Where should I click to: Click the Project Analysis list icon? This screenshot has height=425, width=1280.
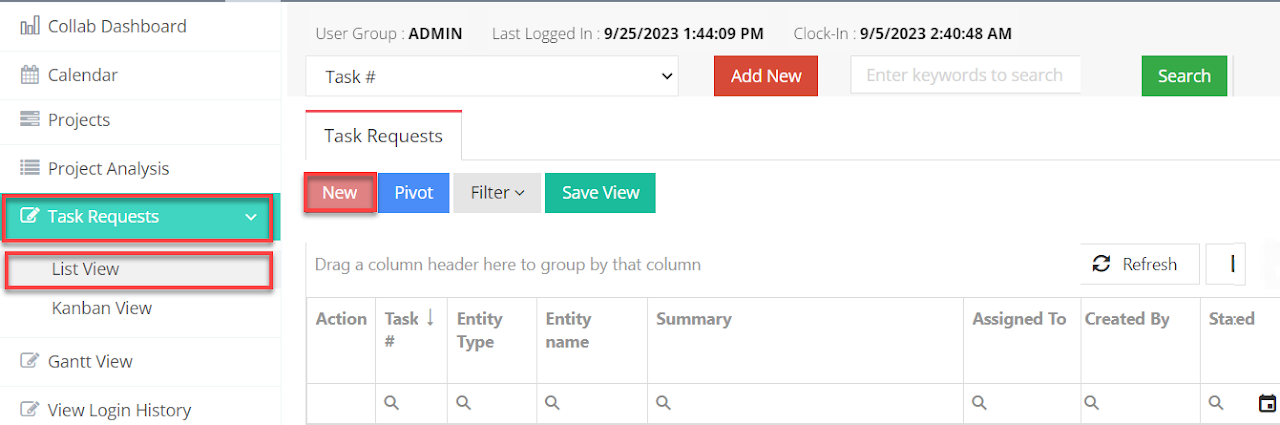point(30,168)
